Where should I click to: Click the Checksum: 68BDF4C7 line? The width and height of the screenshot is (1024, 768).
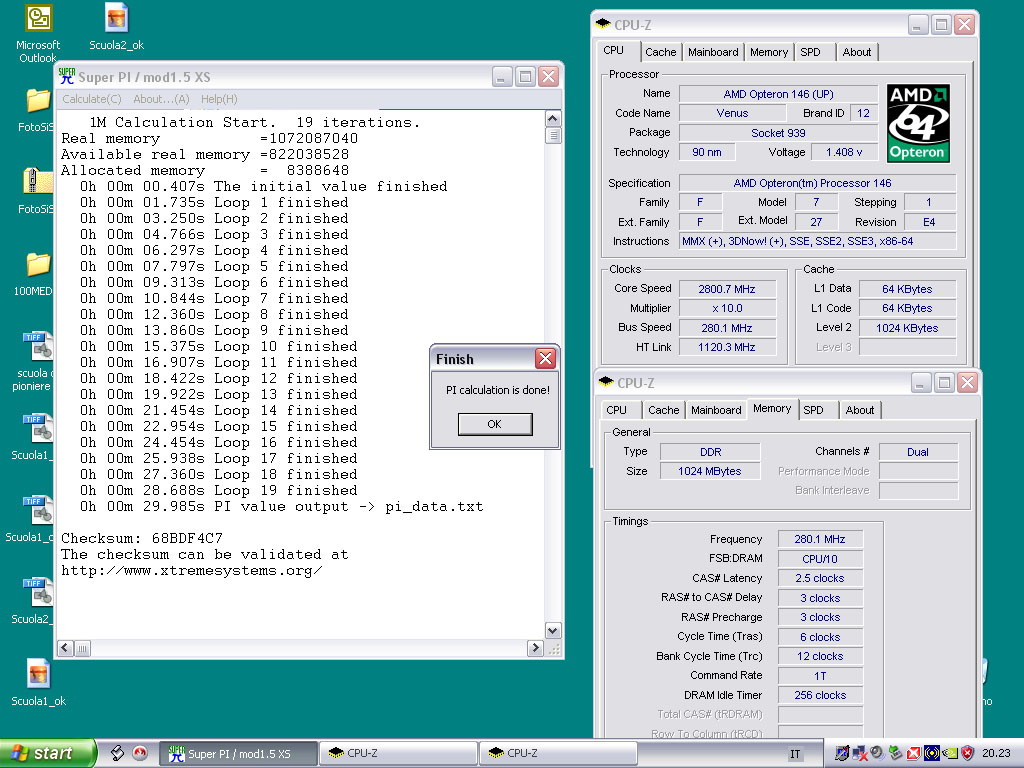coord(142,538)
